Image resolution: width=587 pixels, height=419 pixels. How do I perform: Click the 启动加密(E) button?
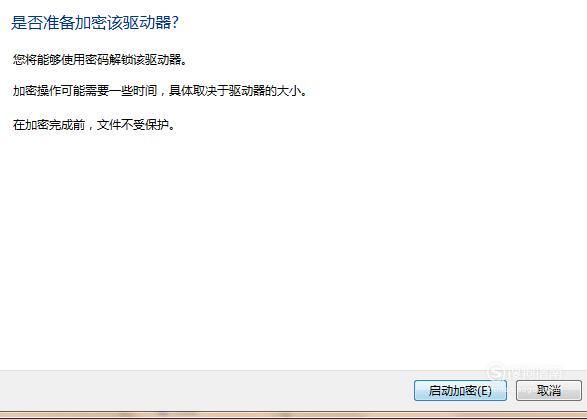(460, 391)
